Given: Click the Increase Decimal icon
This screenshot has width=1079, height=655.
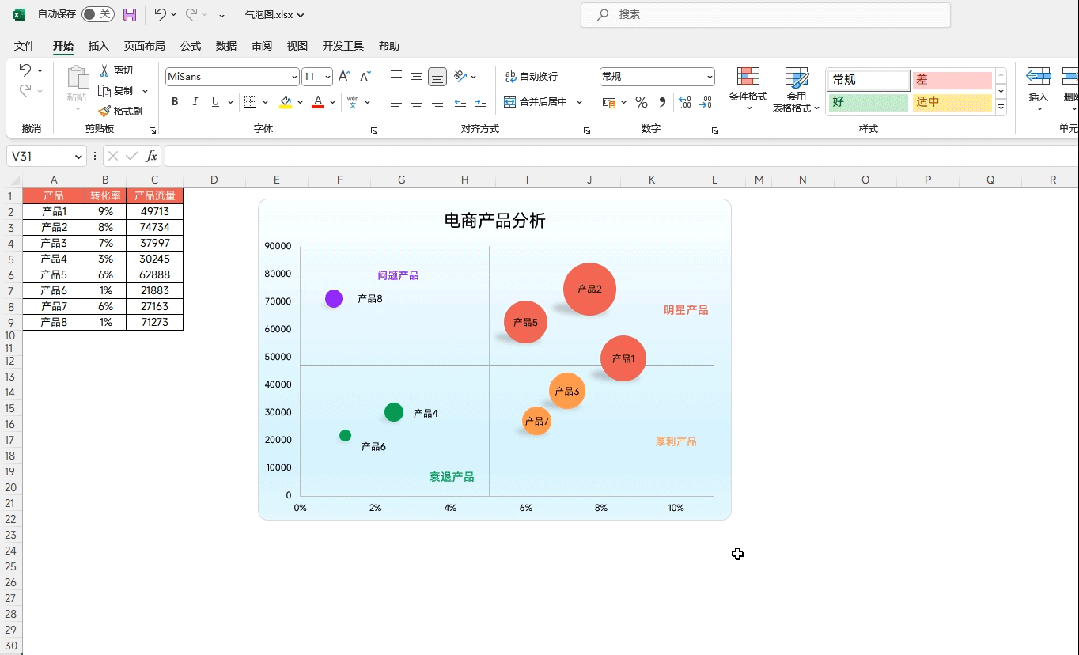Looking at the screenshot, I should click(685, 102).
